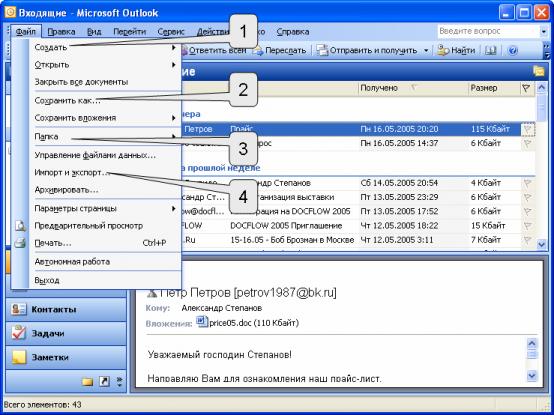Open the address book icon
Image resolution: width=554 pixels, height=415 pixels.
pos(491,51)
